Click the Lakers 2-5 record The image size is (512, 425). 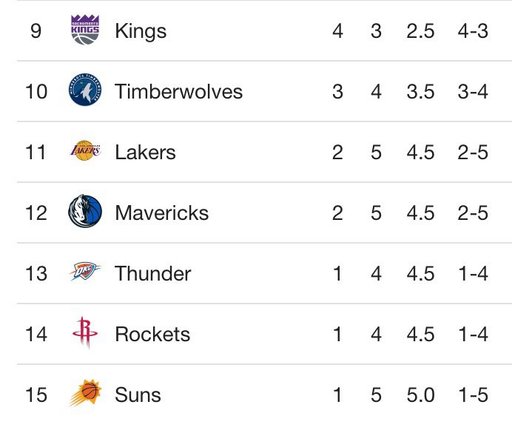pyautogui.click(x=473, y=152)
